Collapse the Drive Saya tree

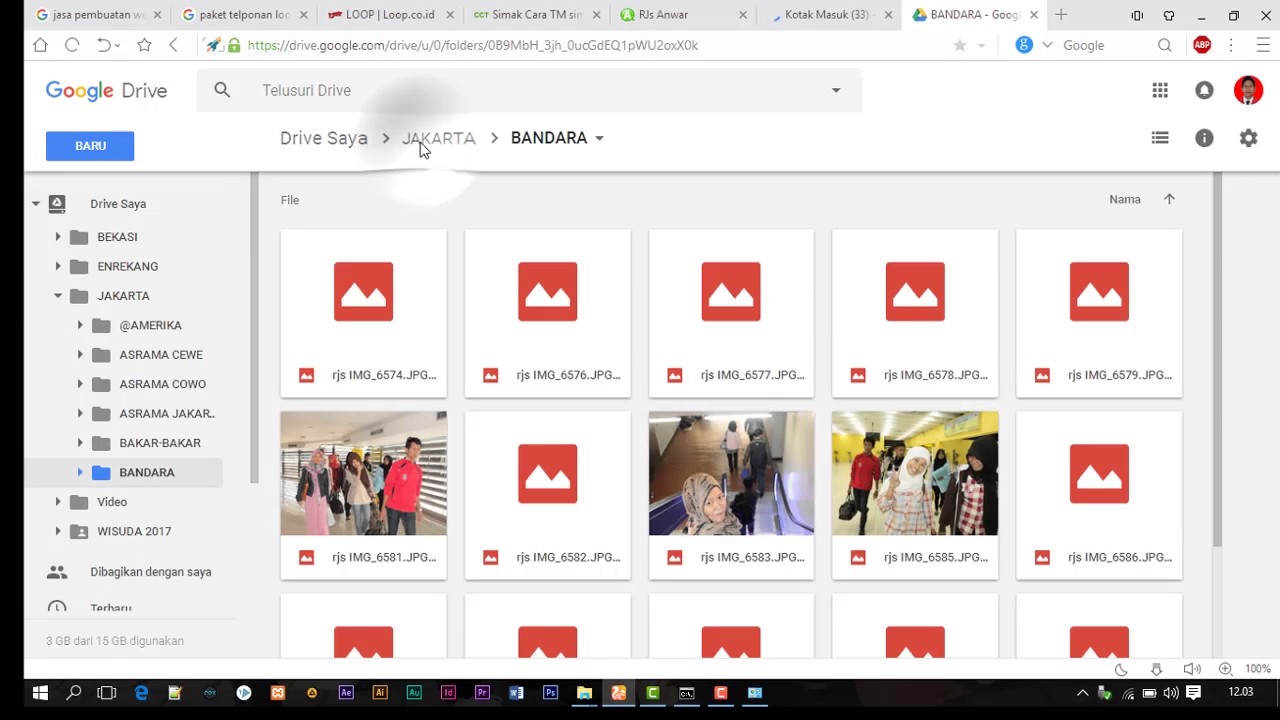tap(36, 204)
